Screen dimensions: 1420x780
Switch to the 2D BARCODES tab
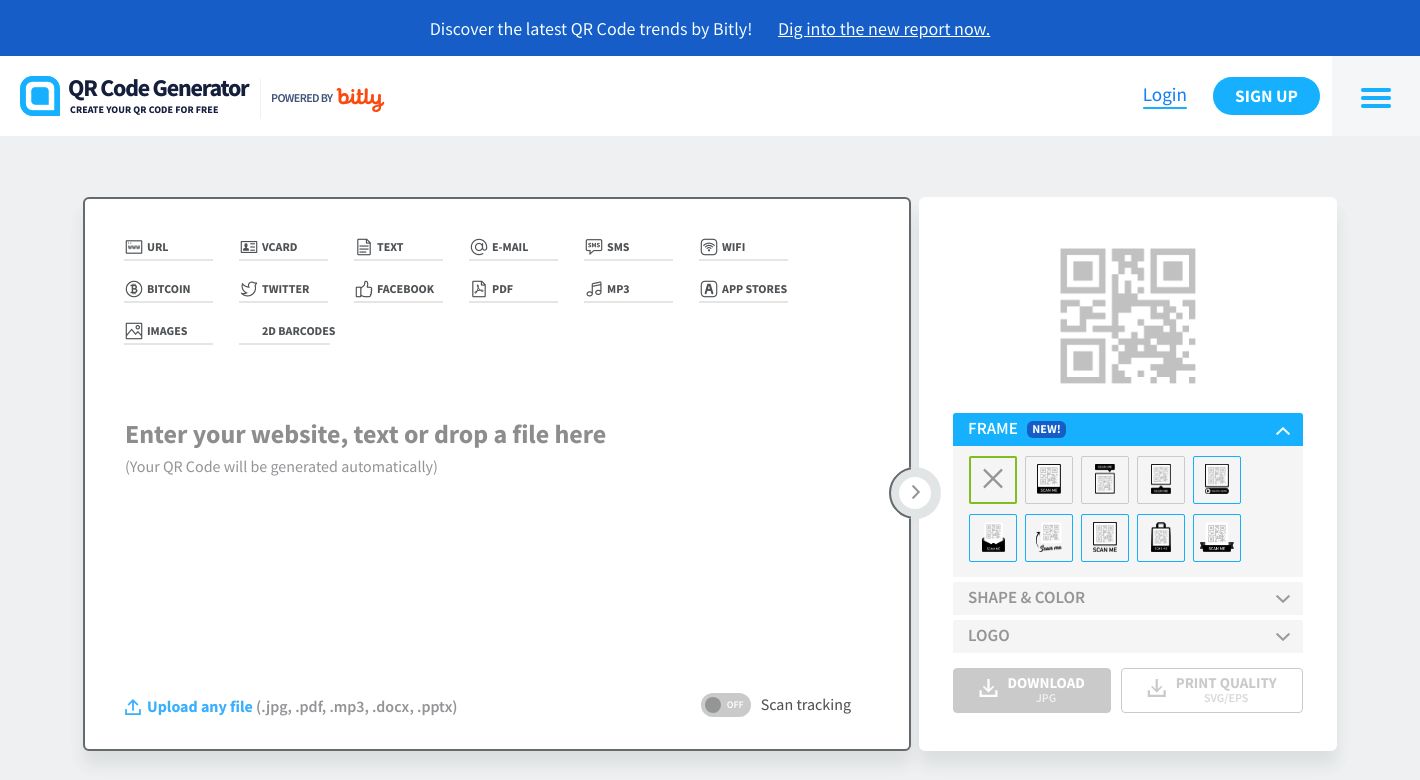(288, 331)
